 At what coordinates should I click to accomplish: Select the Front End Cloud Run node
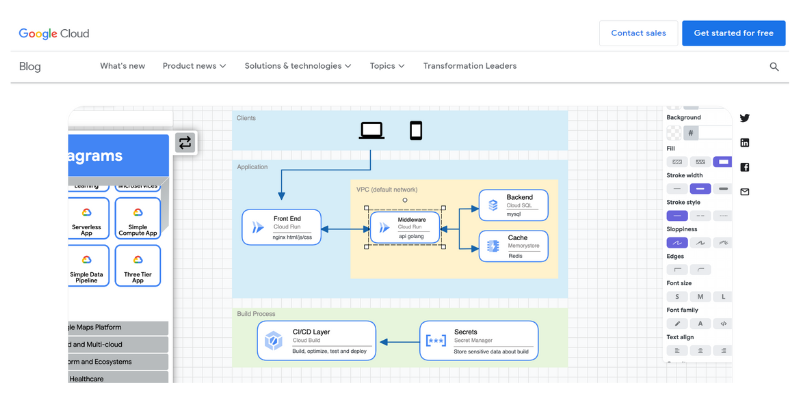click(x=282, y=227)
